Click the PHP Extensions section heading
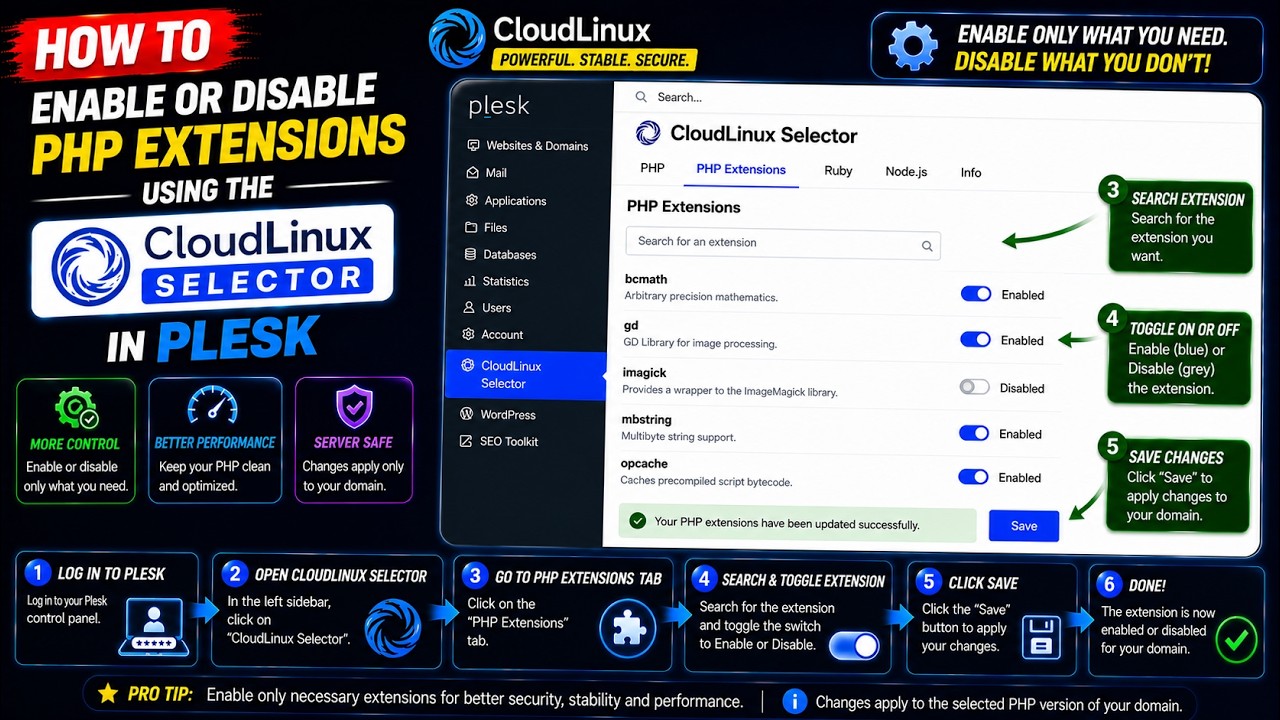The width and height of the screenshot is (1280, 720). pyautogui.click(x=684, y=207)
